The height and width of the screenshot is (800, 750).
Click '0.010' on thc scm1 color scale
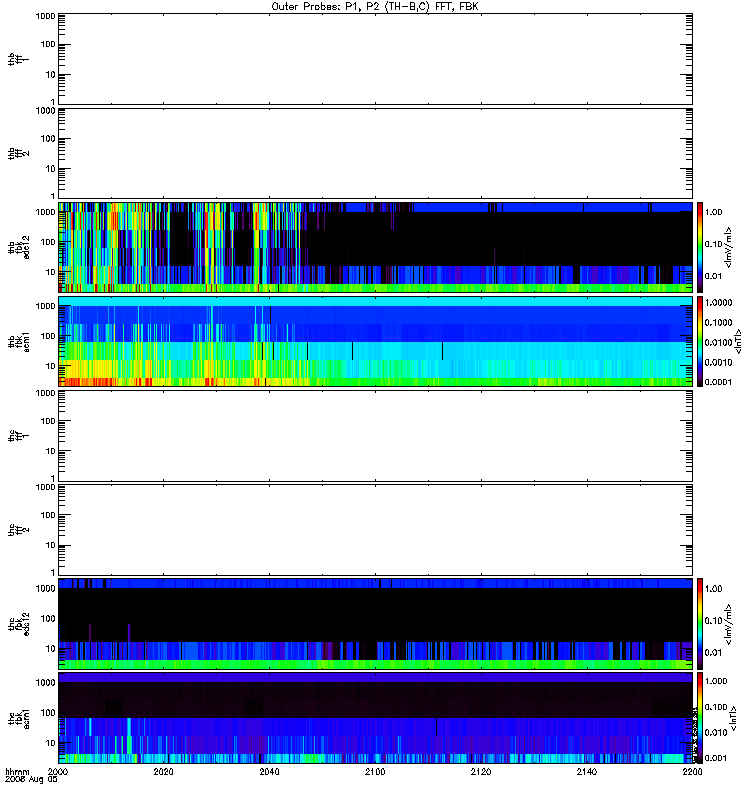716,733
